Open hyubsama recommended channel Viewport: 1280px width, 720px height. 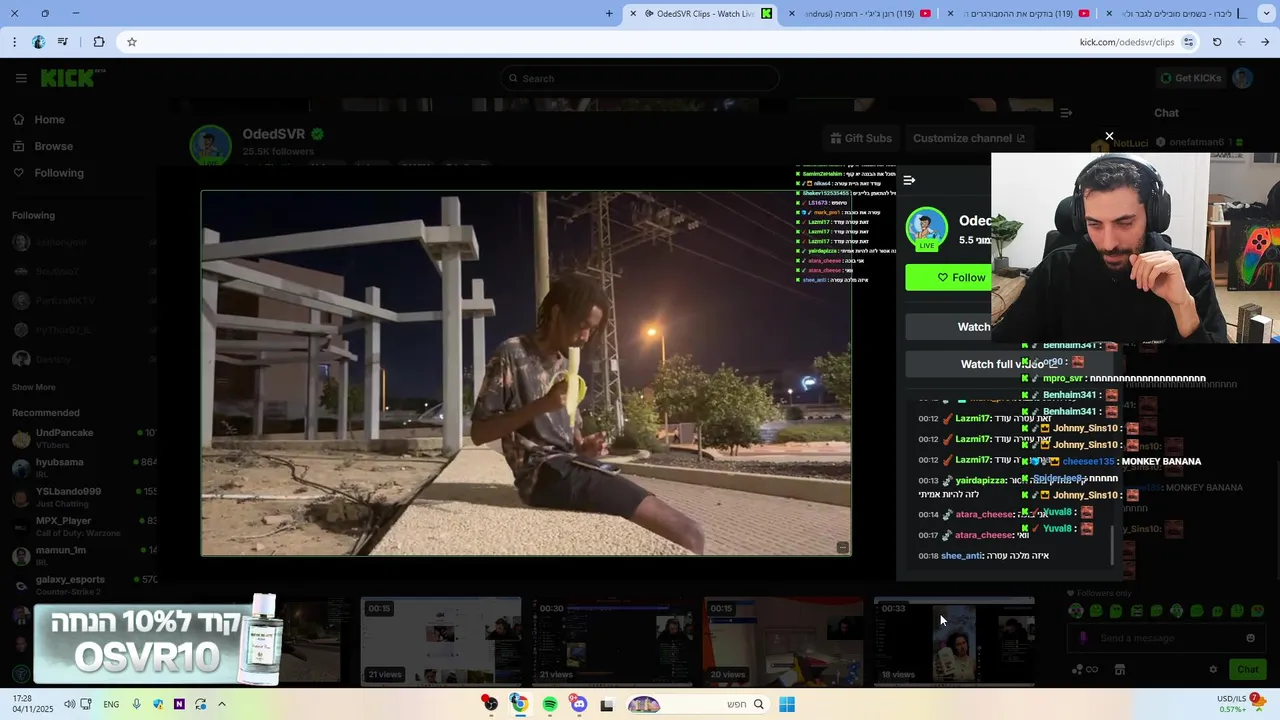[x=84, y=467]
